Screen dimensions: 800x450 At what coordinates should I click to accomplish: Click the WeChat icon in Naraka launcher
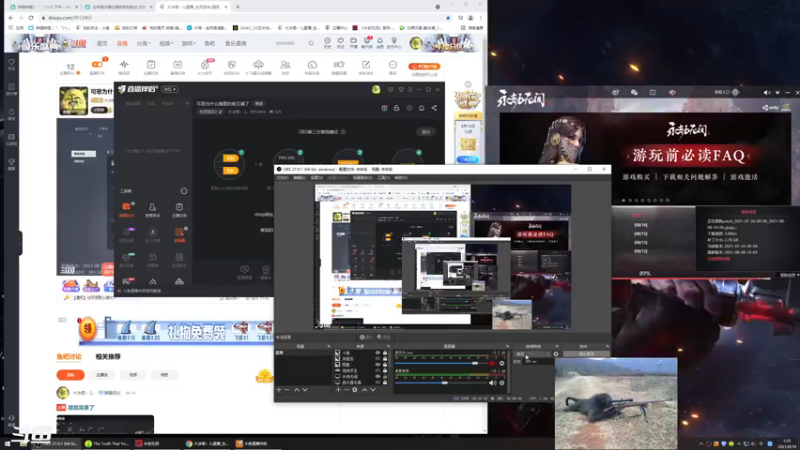(x=634, y=92)
